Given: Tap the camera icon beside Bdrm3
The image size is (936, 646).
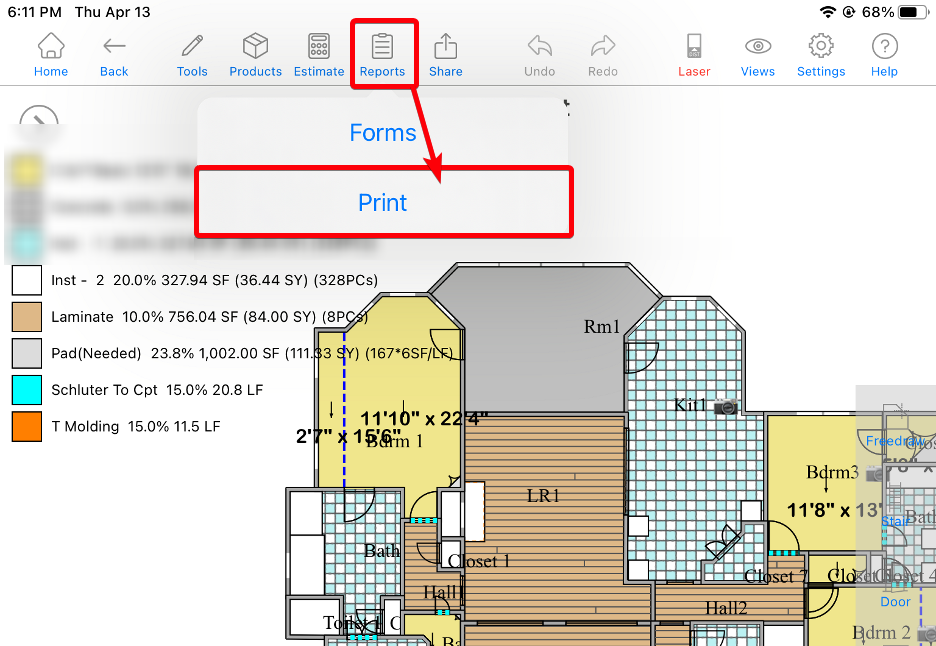Looking at the screenshot, I should tap(875, 474).
